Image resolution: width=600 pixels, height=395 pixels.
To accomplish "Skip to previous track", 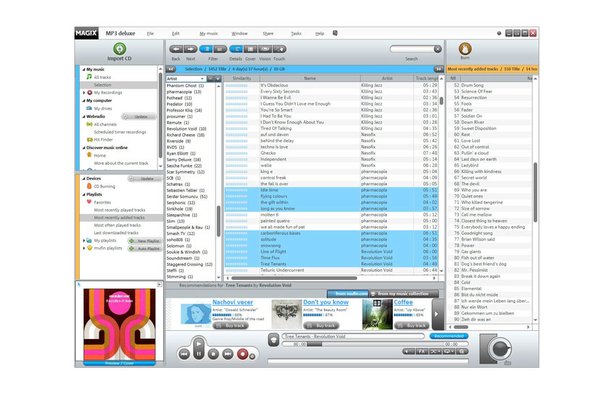I will [x=184, y=354].
